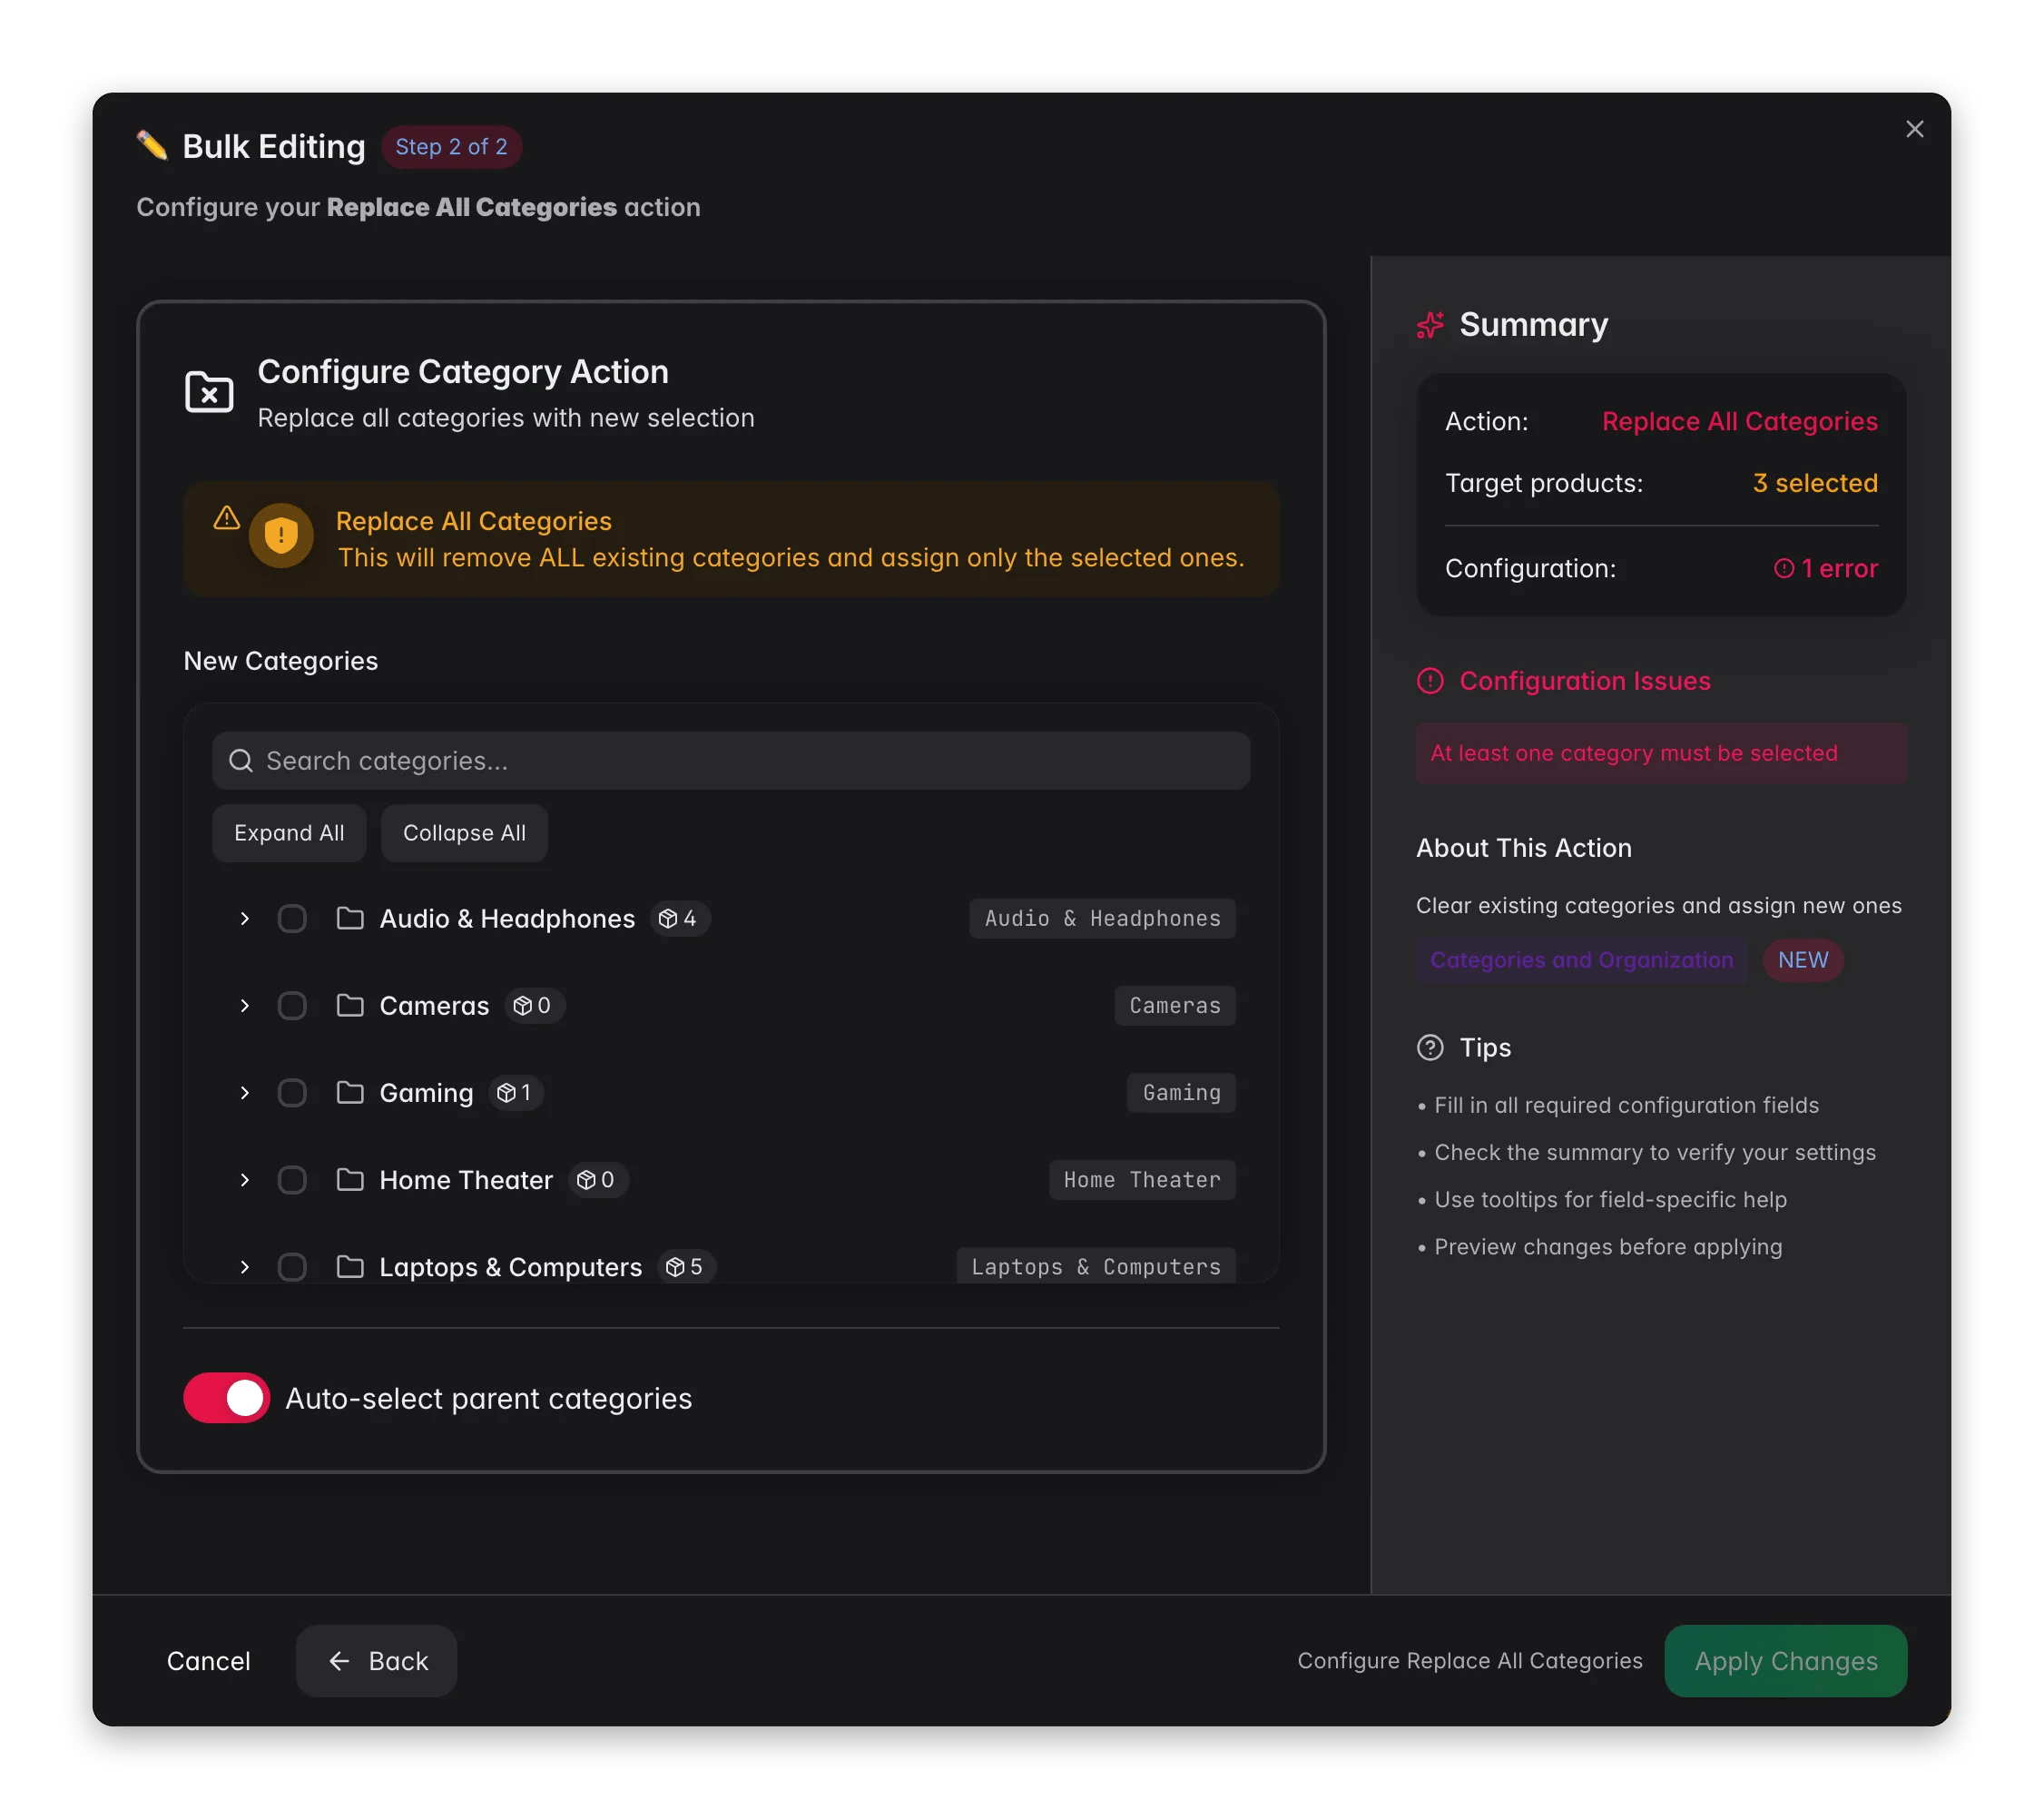2044x1819 pixels.
Task: Click the help circle icon beside Tips
Action: (x=1430, y=1047)
